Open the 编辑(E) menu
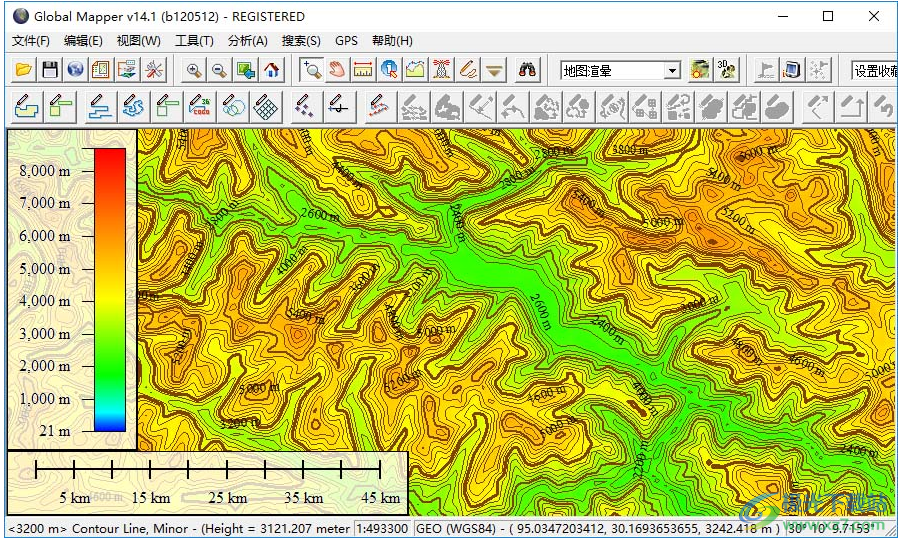The image size is (898, 541). coord(84,41)
